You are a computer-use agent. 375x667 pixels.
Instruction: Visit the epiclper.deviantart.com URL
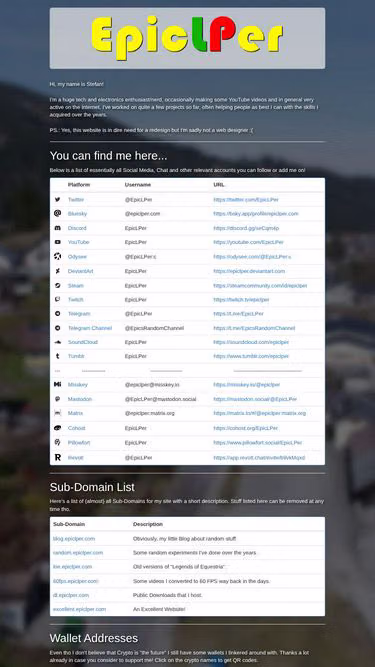249,271
